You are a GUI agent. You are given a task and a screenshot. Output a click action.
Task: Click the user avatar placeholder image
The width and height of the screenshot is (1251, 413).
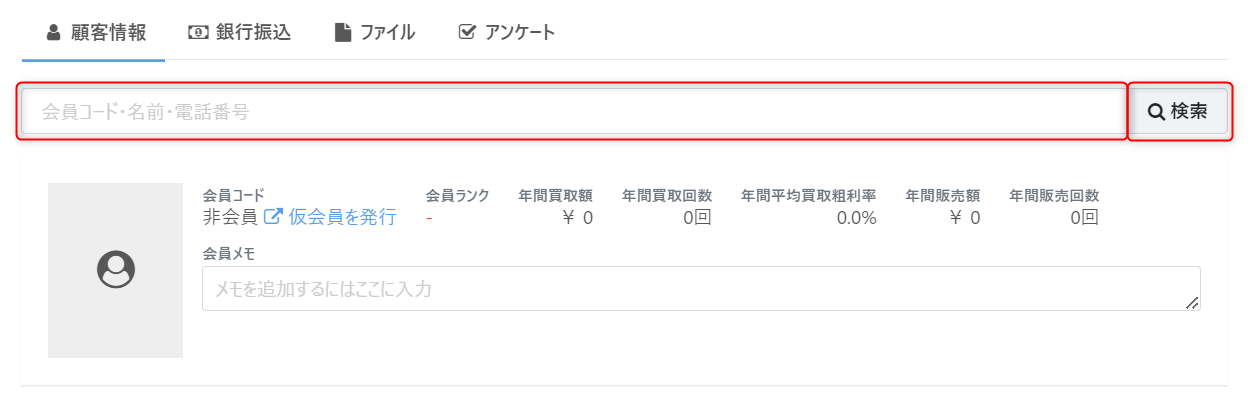(x=115, y=270)
